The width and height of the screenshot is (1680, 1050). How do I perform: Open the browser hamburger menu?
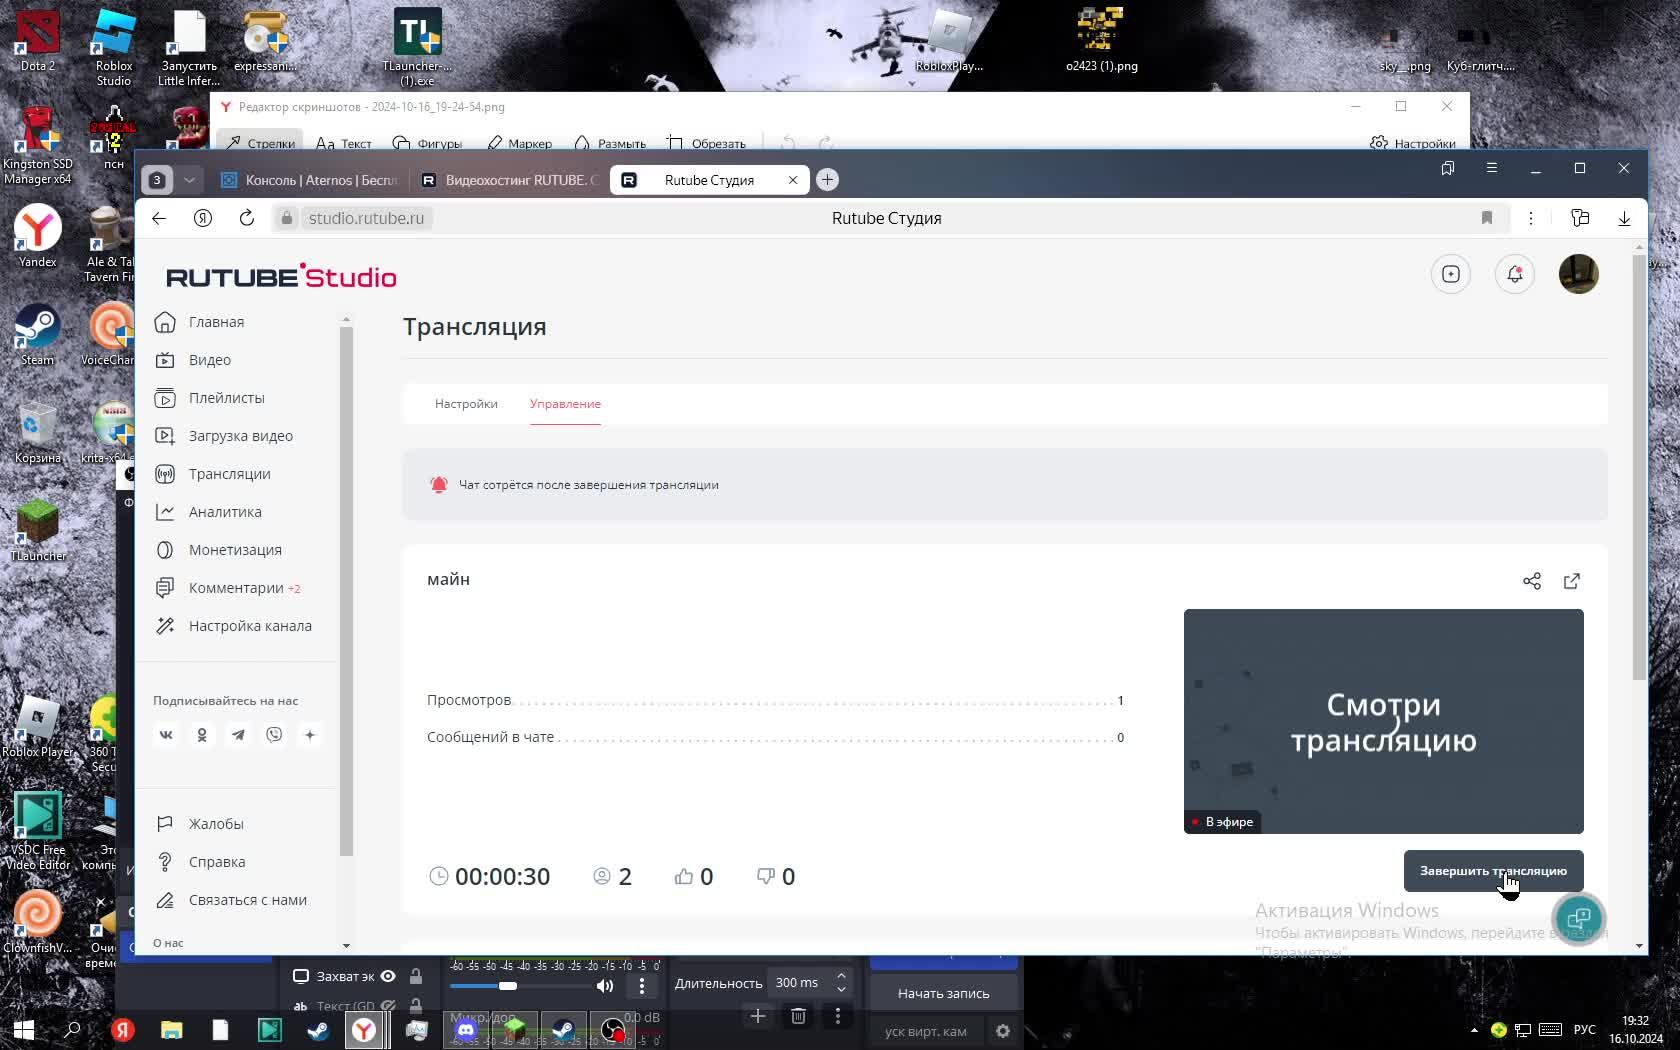click(x=1492, y=168)
